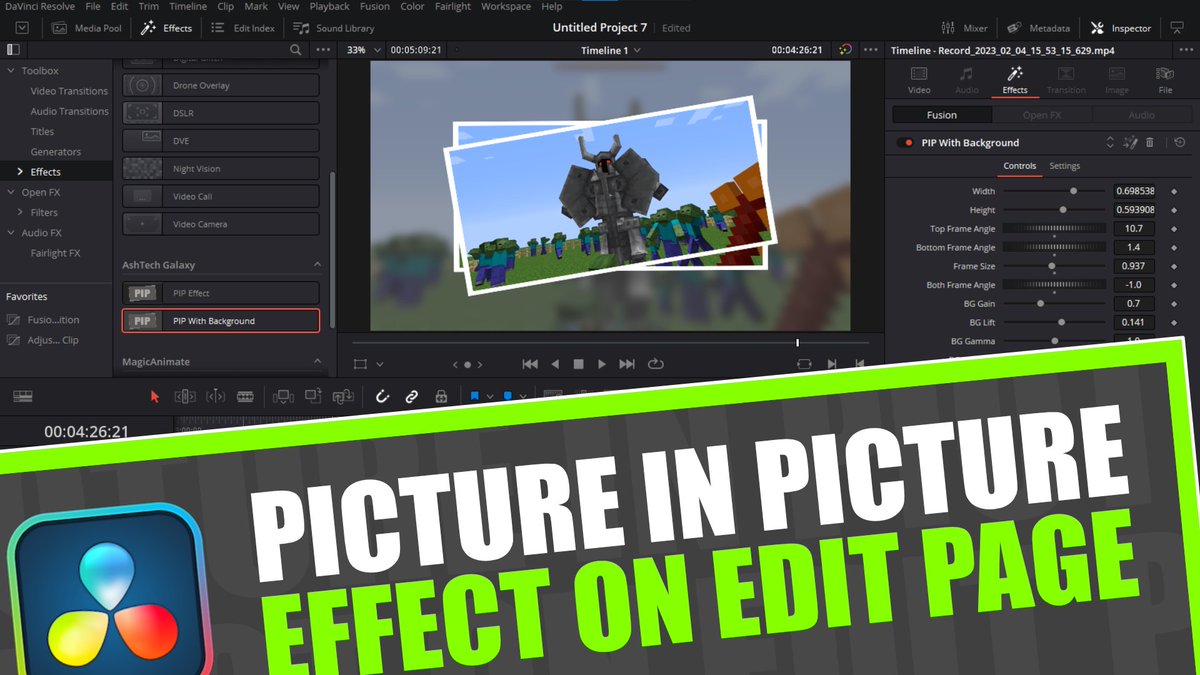
Task: Toggle the Inspector panel
Action: (1120, 28)
